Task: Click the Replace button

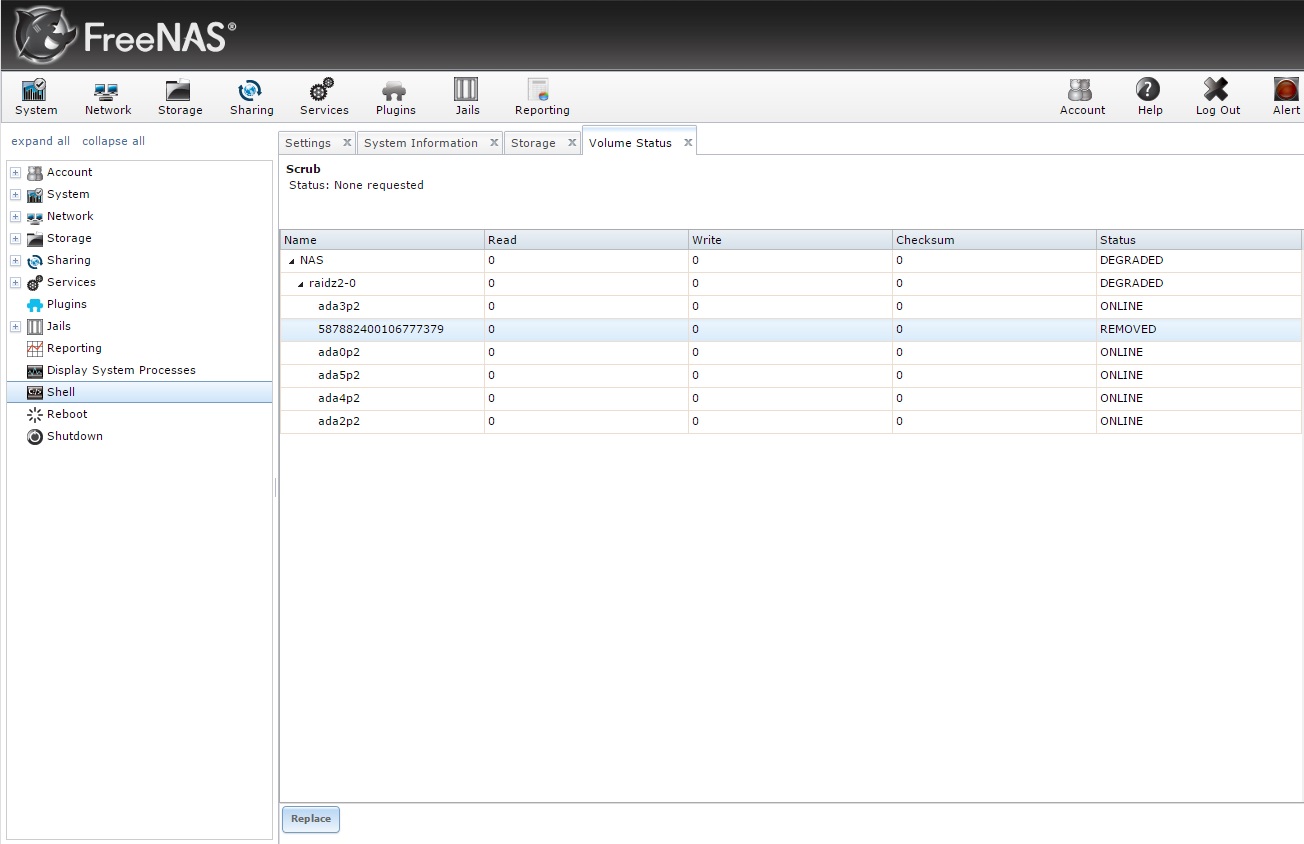Action: point(311,819)
